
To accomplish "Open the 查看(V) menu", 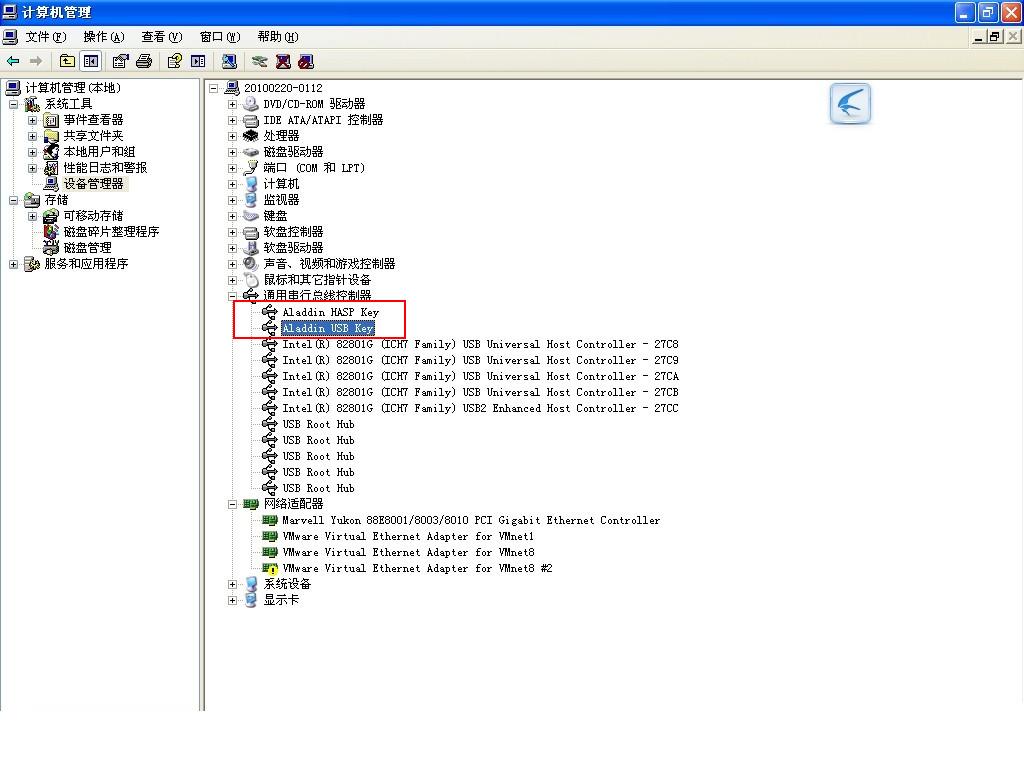I will tap(162, 37).
